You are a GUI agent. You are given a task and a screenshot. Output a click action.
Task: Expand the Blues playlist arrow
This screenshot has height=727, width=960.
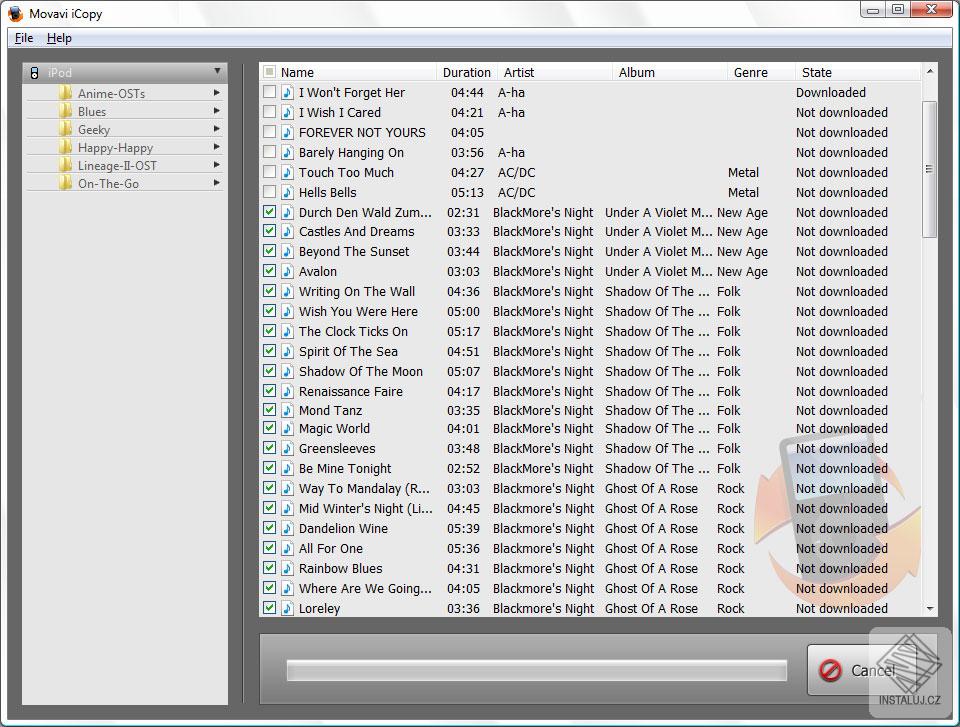[217, 111]
